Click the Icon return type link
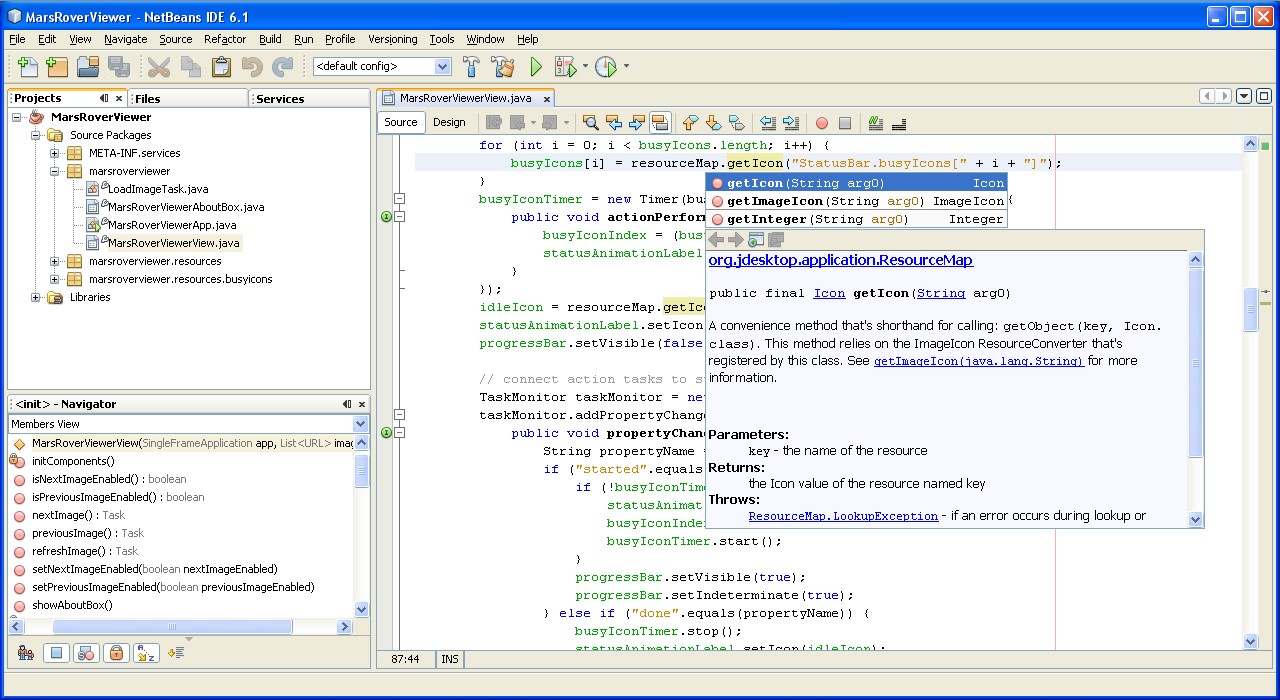This screenshot has width=1280, height=700. click(x=829, y=293)
